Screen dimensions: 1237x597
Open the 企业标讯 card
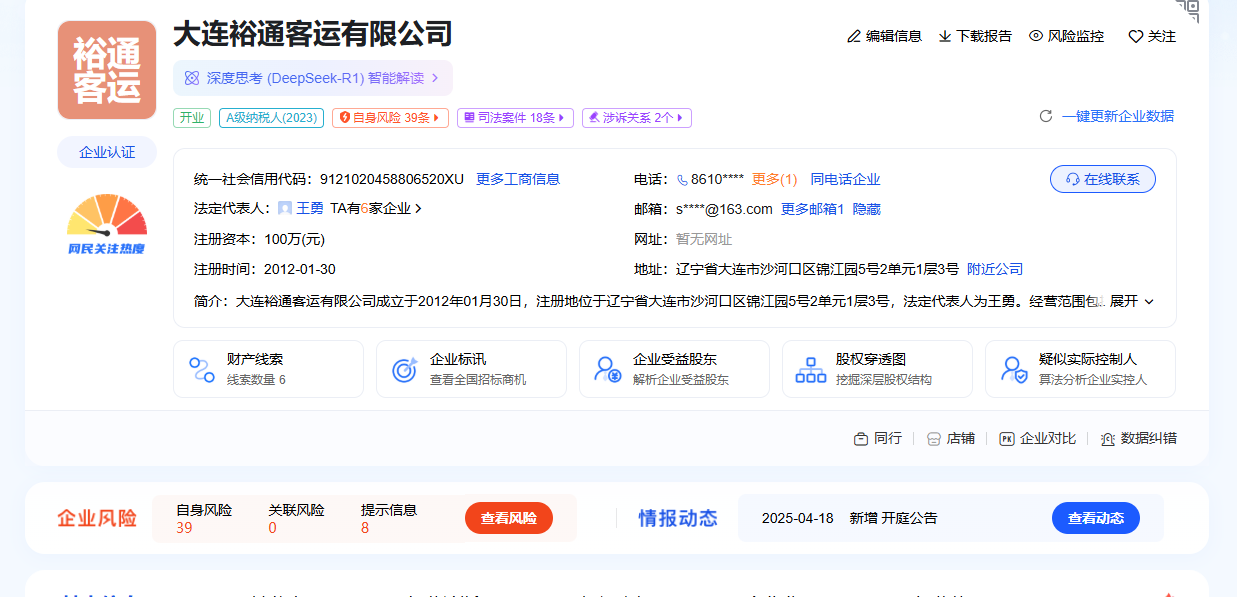coord(471,369)
